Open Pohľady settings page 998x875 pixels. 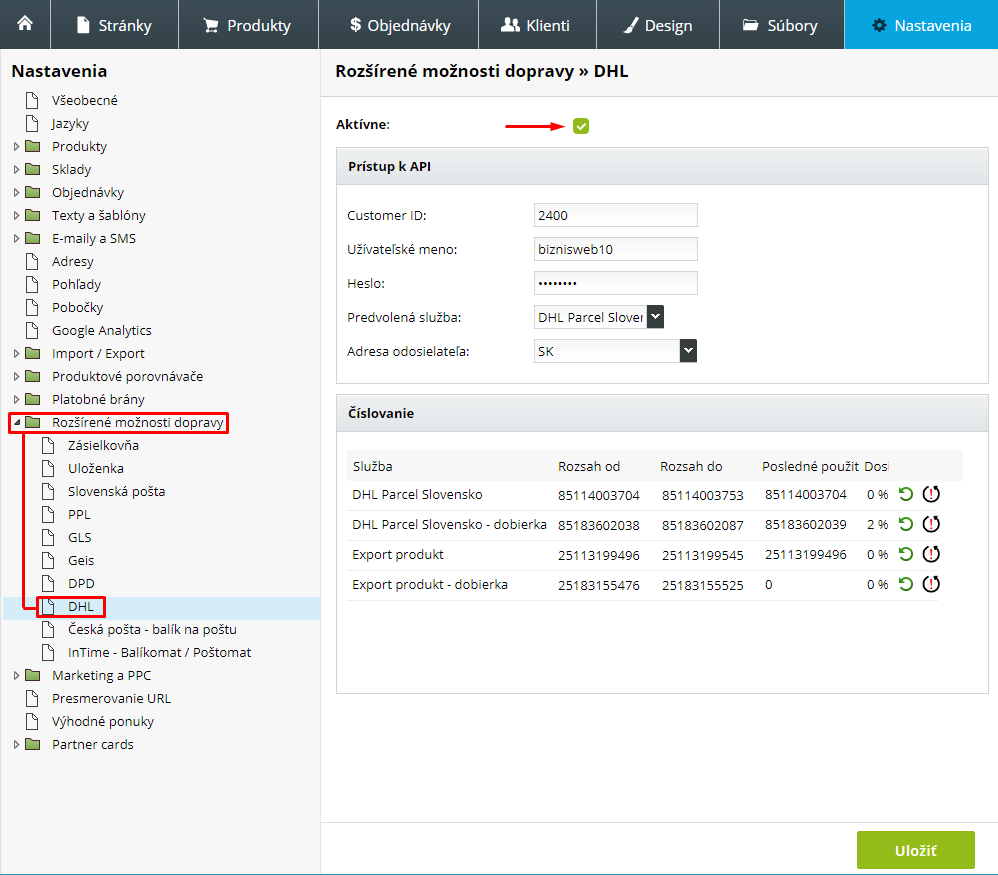(76, 284)
